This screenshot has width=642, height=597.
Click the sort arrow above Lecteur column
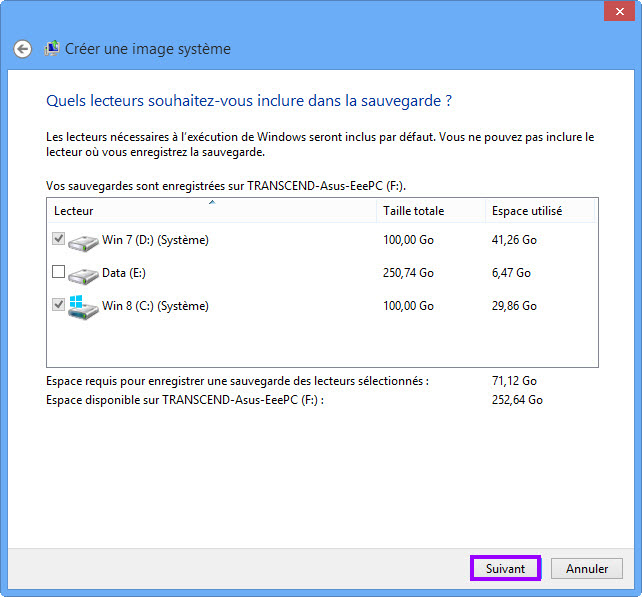pos(212,203)
